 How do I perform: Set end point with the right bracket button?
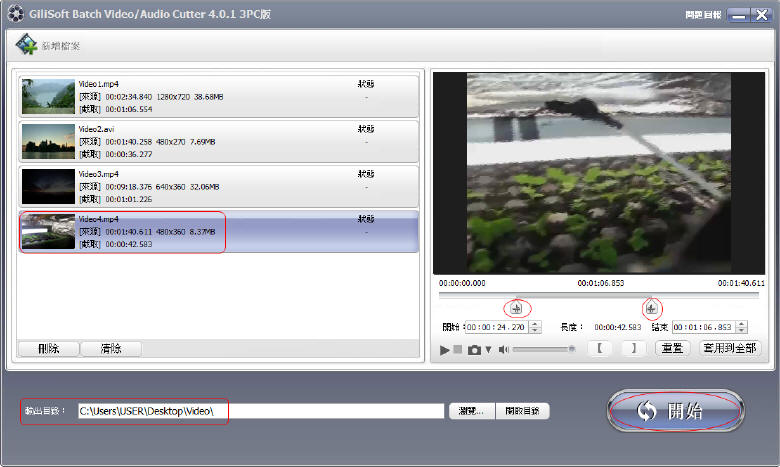click(631, 349)
